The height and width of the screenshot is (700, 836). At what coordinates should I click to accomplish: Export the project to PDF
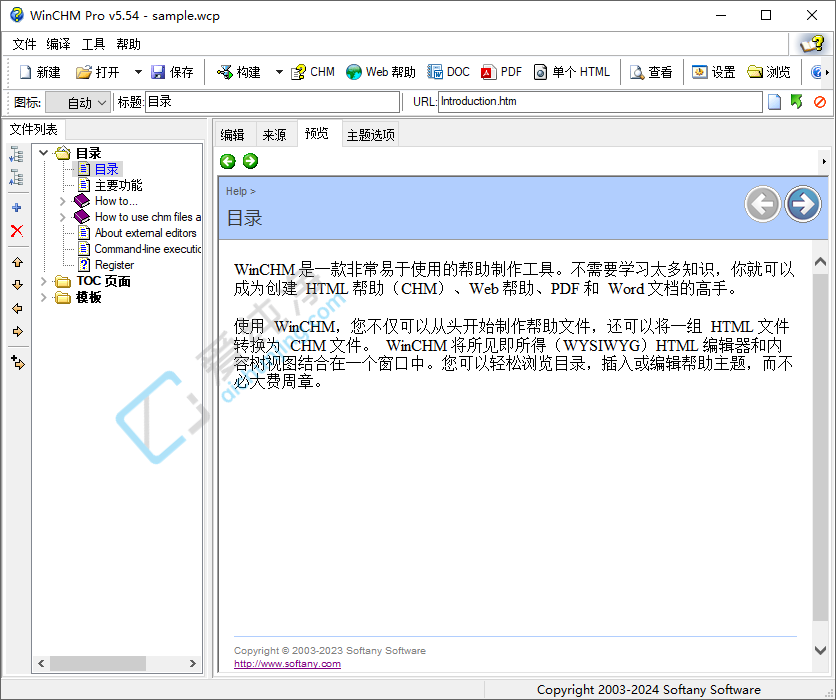[x=500, y=71]
